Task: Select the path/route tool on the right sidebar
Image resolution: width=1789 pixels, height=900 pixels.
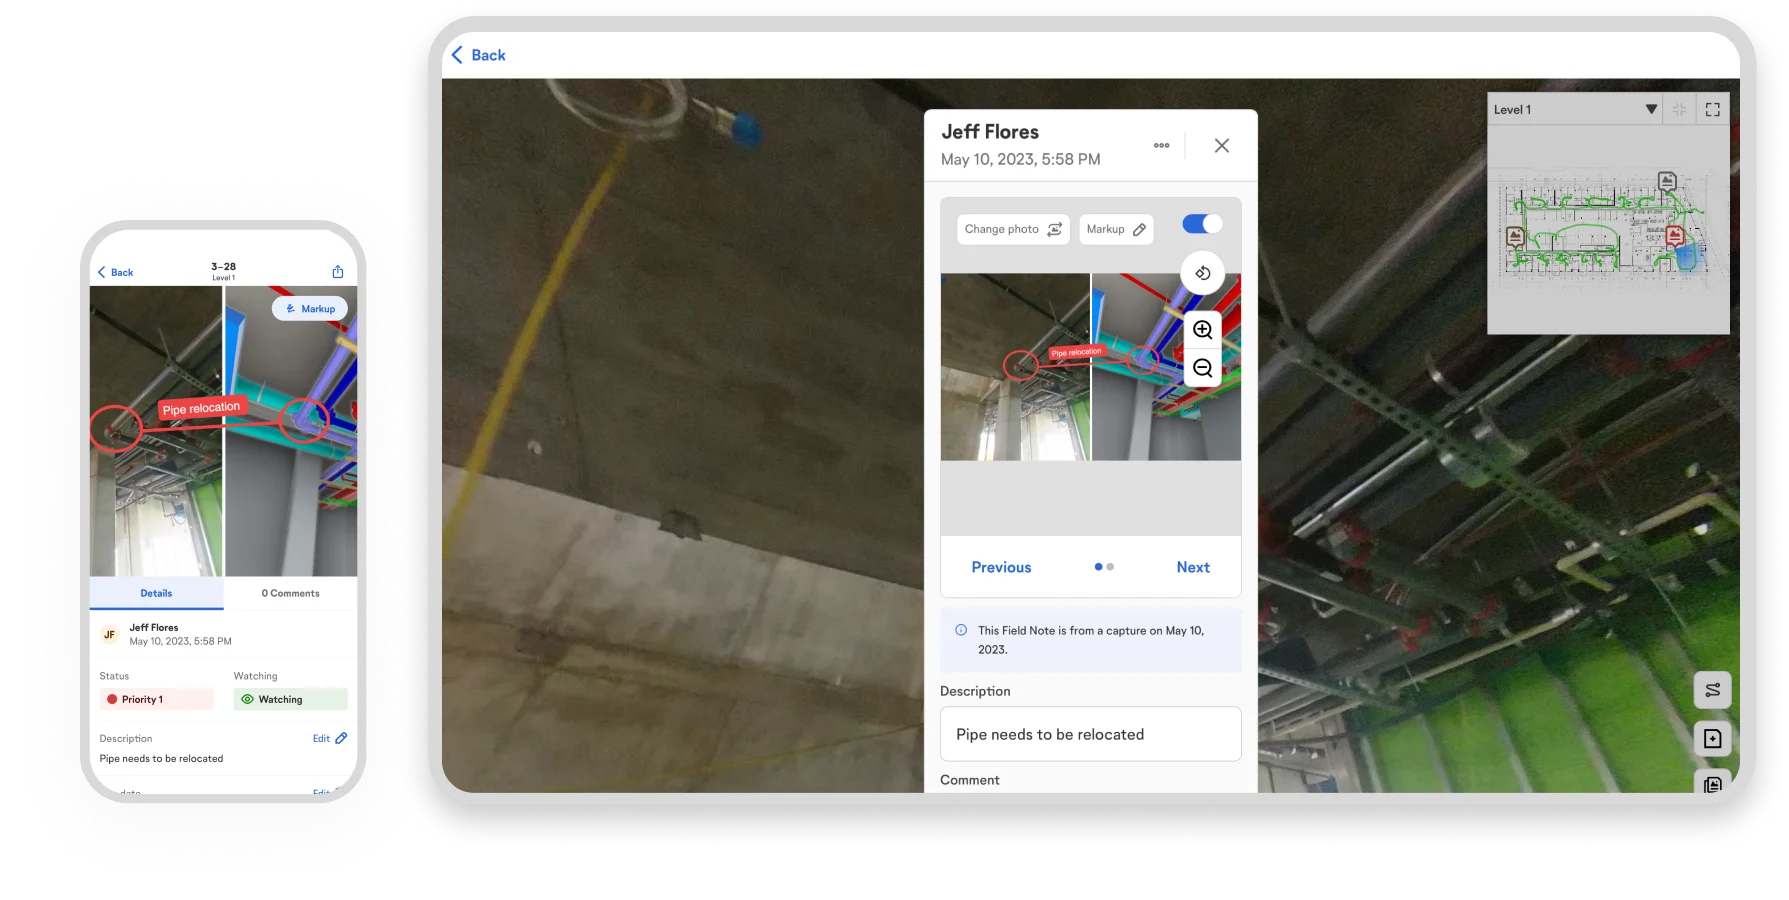Action: coord(1712,689)
